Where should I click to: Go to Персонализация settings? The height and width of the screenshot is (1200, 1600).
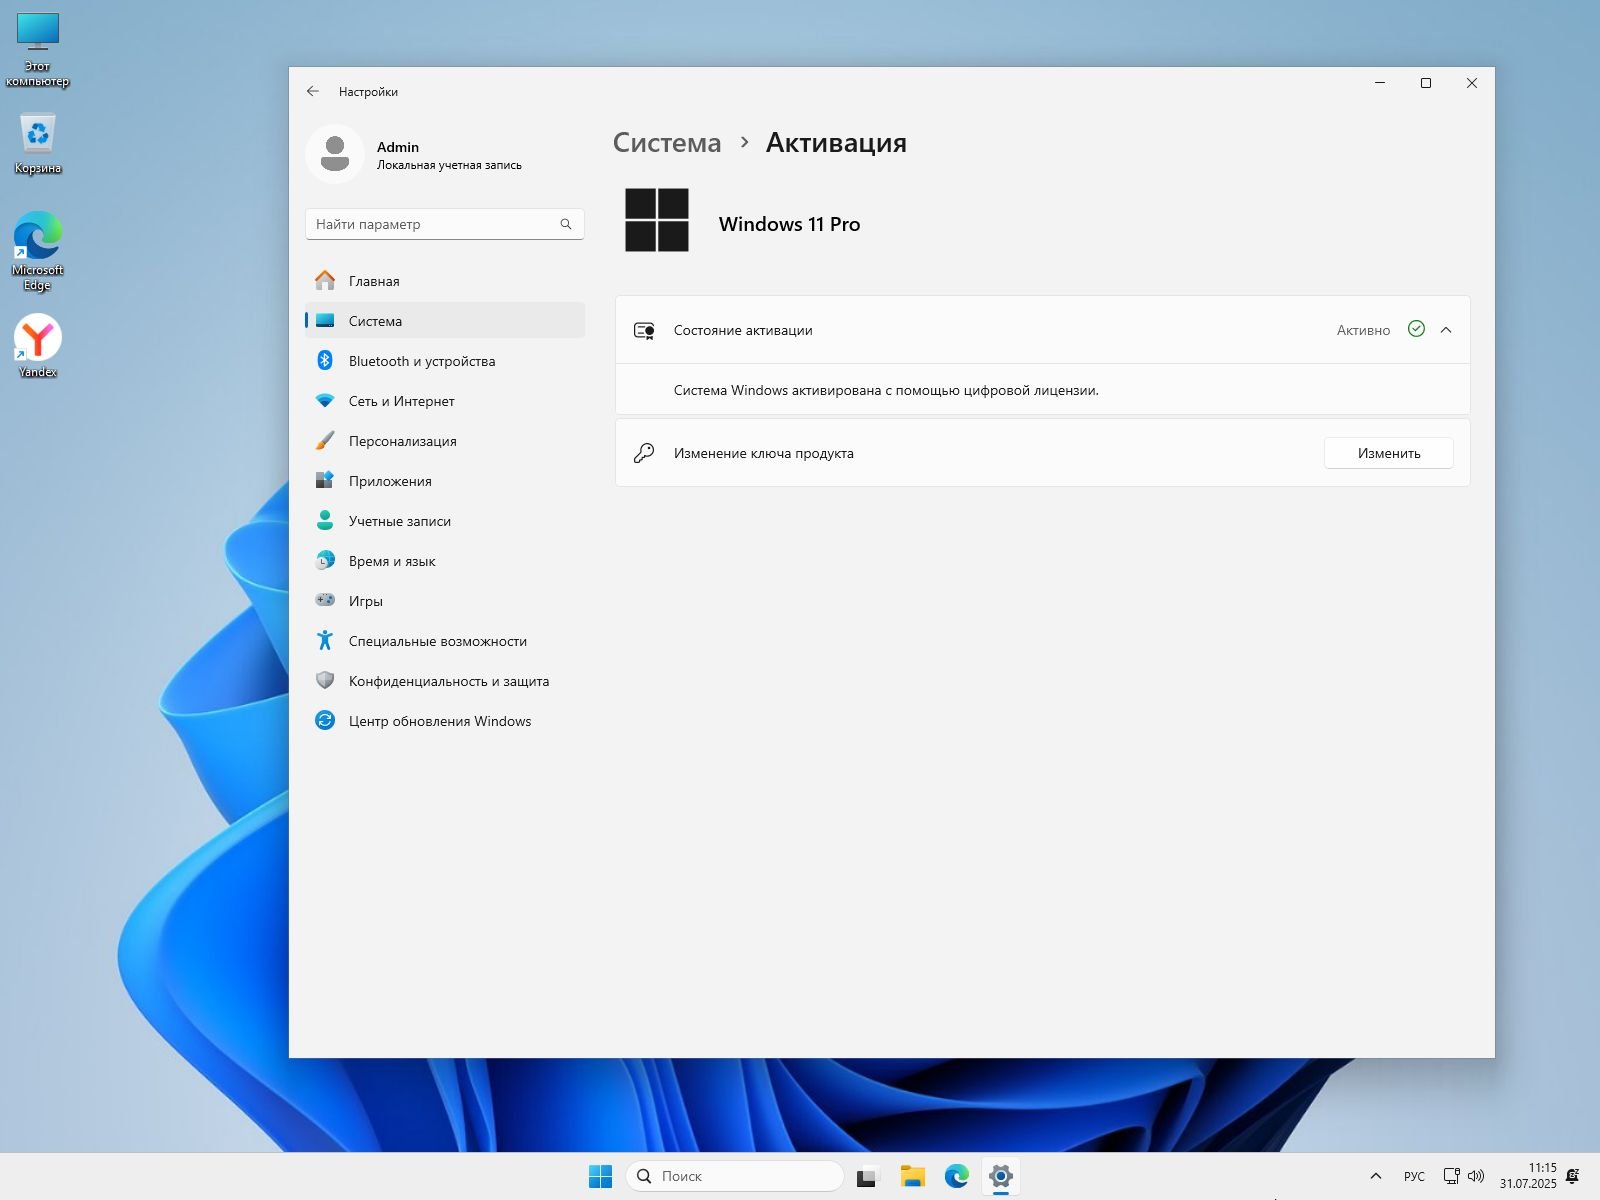[x=445, y=441]
